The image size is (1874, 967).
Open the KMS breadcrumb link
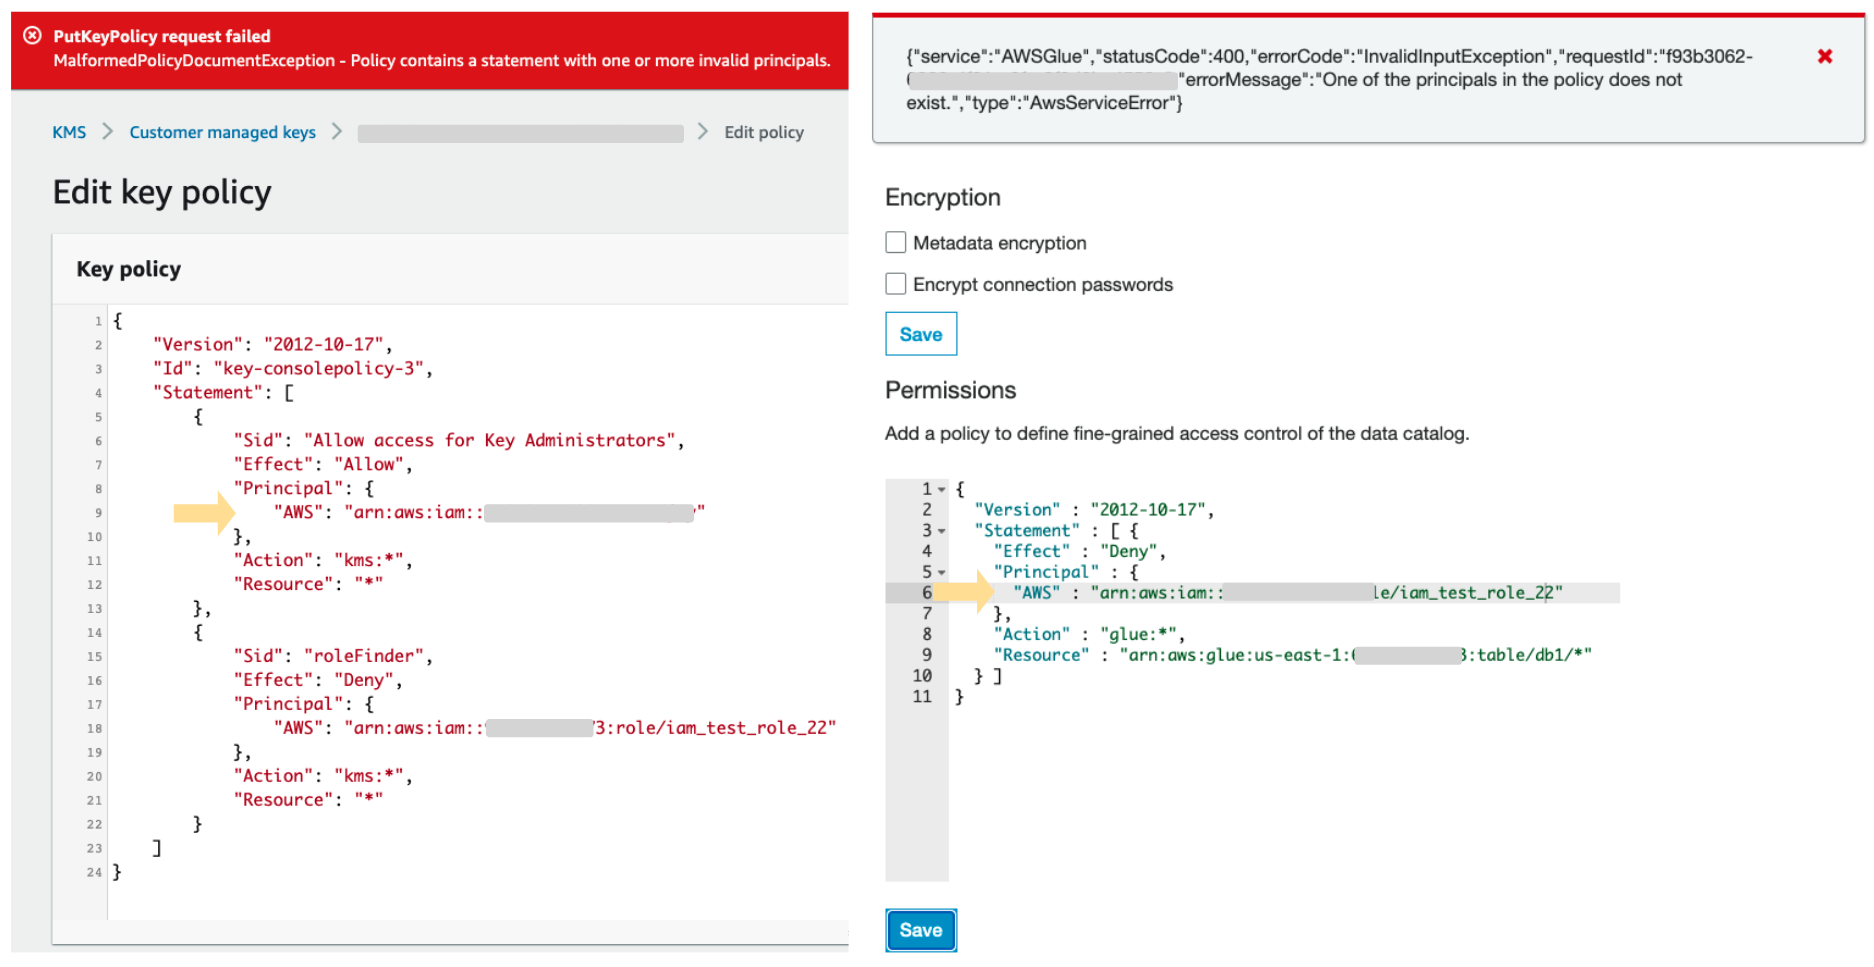click(69, 132)
